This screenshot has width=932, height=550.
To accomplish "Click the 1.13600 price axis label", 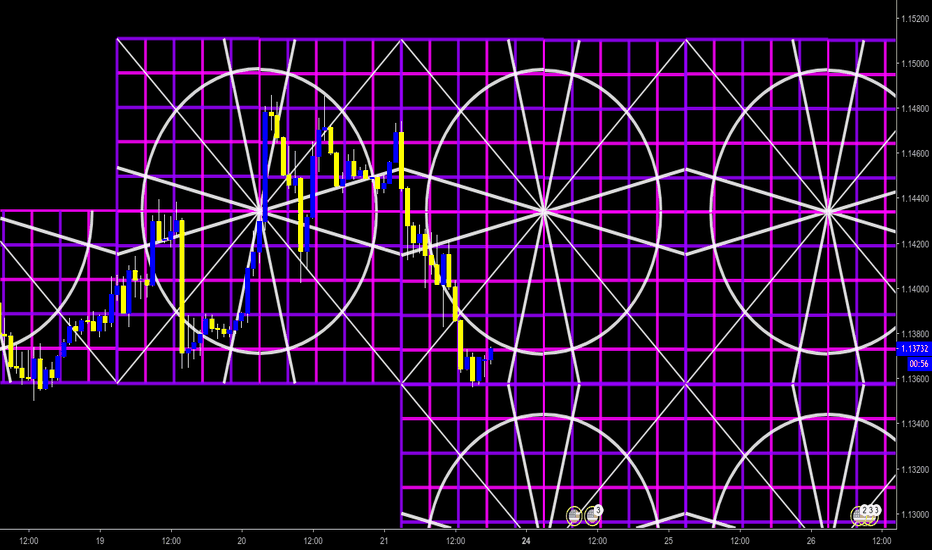I will tap(915, 379).
